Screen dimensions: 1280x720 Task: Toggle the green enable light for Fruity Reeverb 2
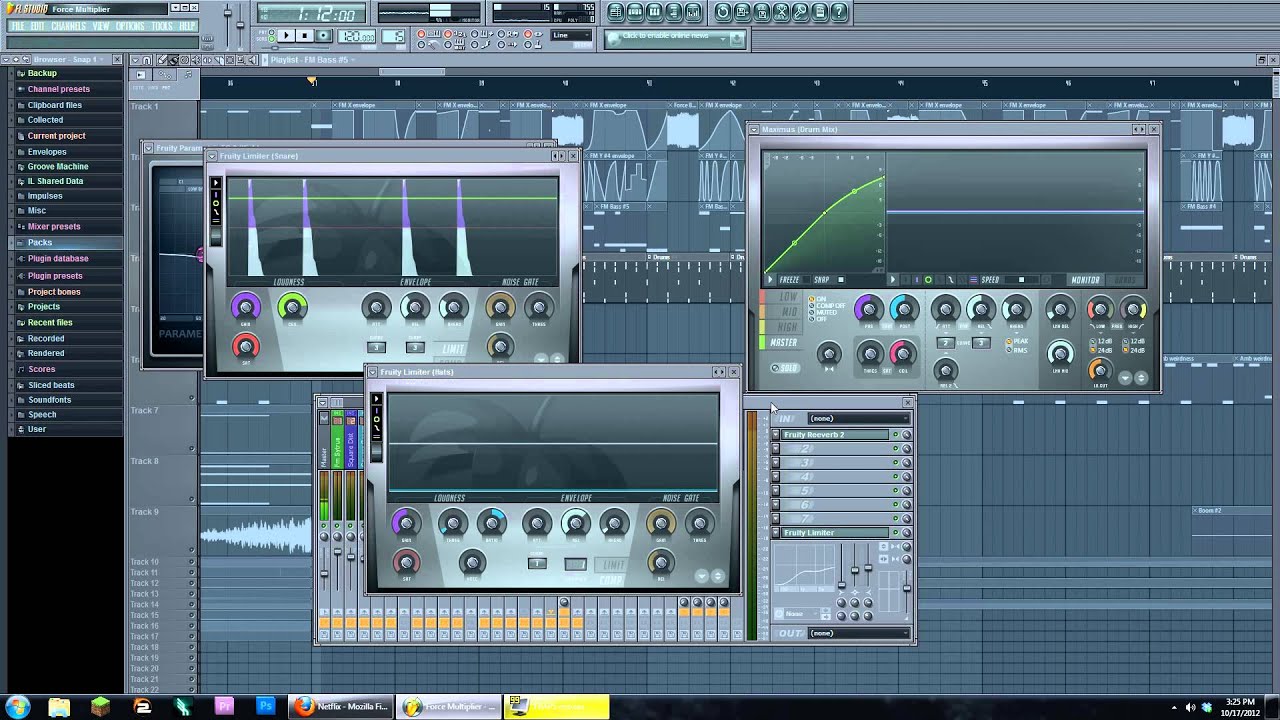pyautogui.click(x=895, y=435)
